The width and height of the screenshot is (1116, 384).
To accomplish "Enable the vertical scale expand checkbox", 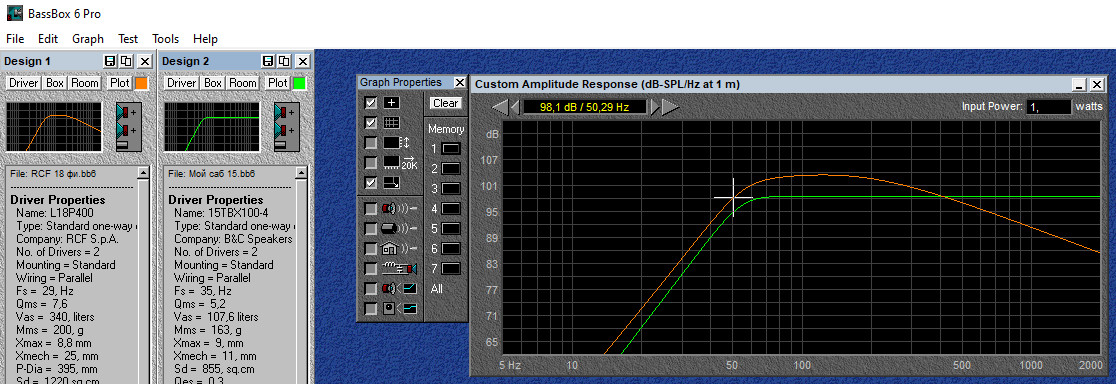I will pos(371,143).
